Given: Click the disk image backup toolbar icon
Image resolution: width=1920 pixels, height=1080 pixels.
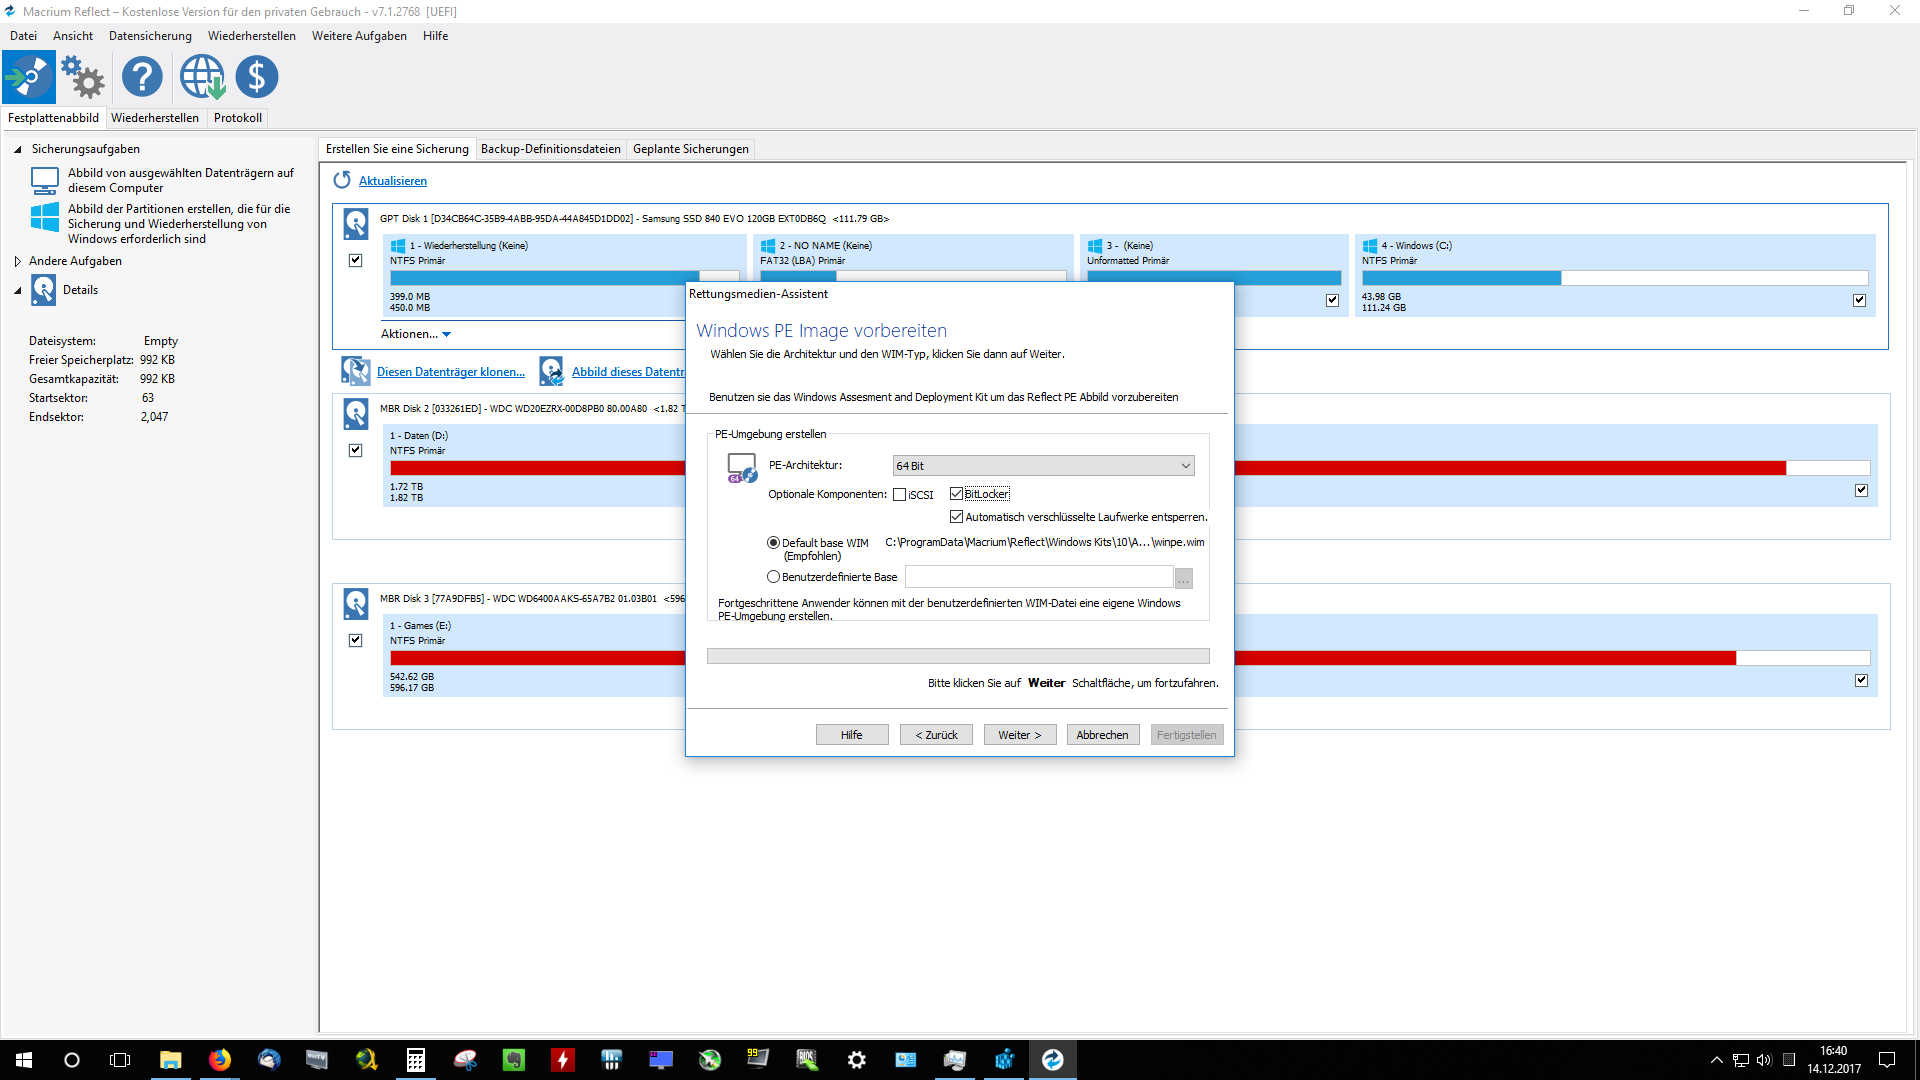Looking at the screenshot, I should click(29, 77).
